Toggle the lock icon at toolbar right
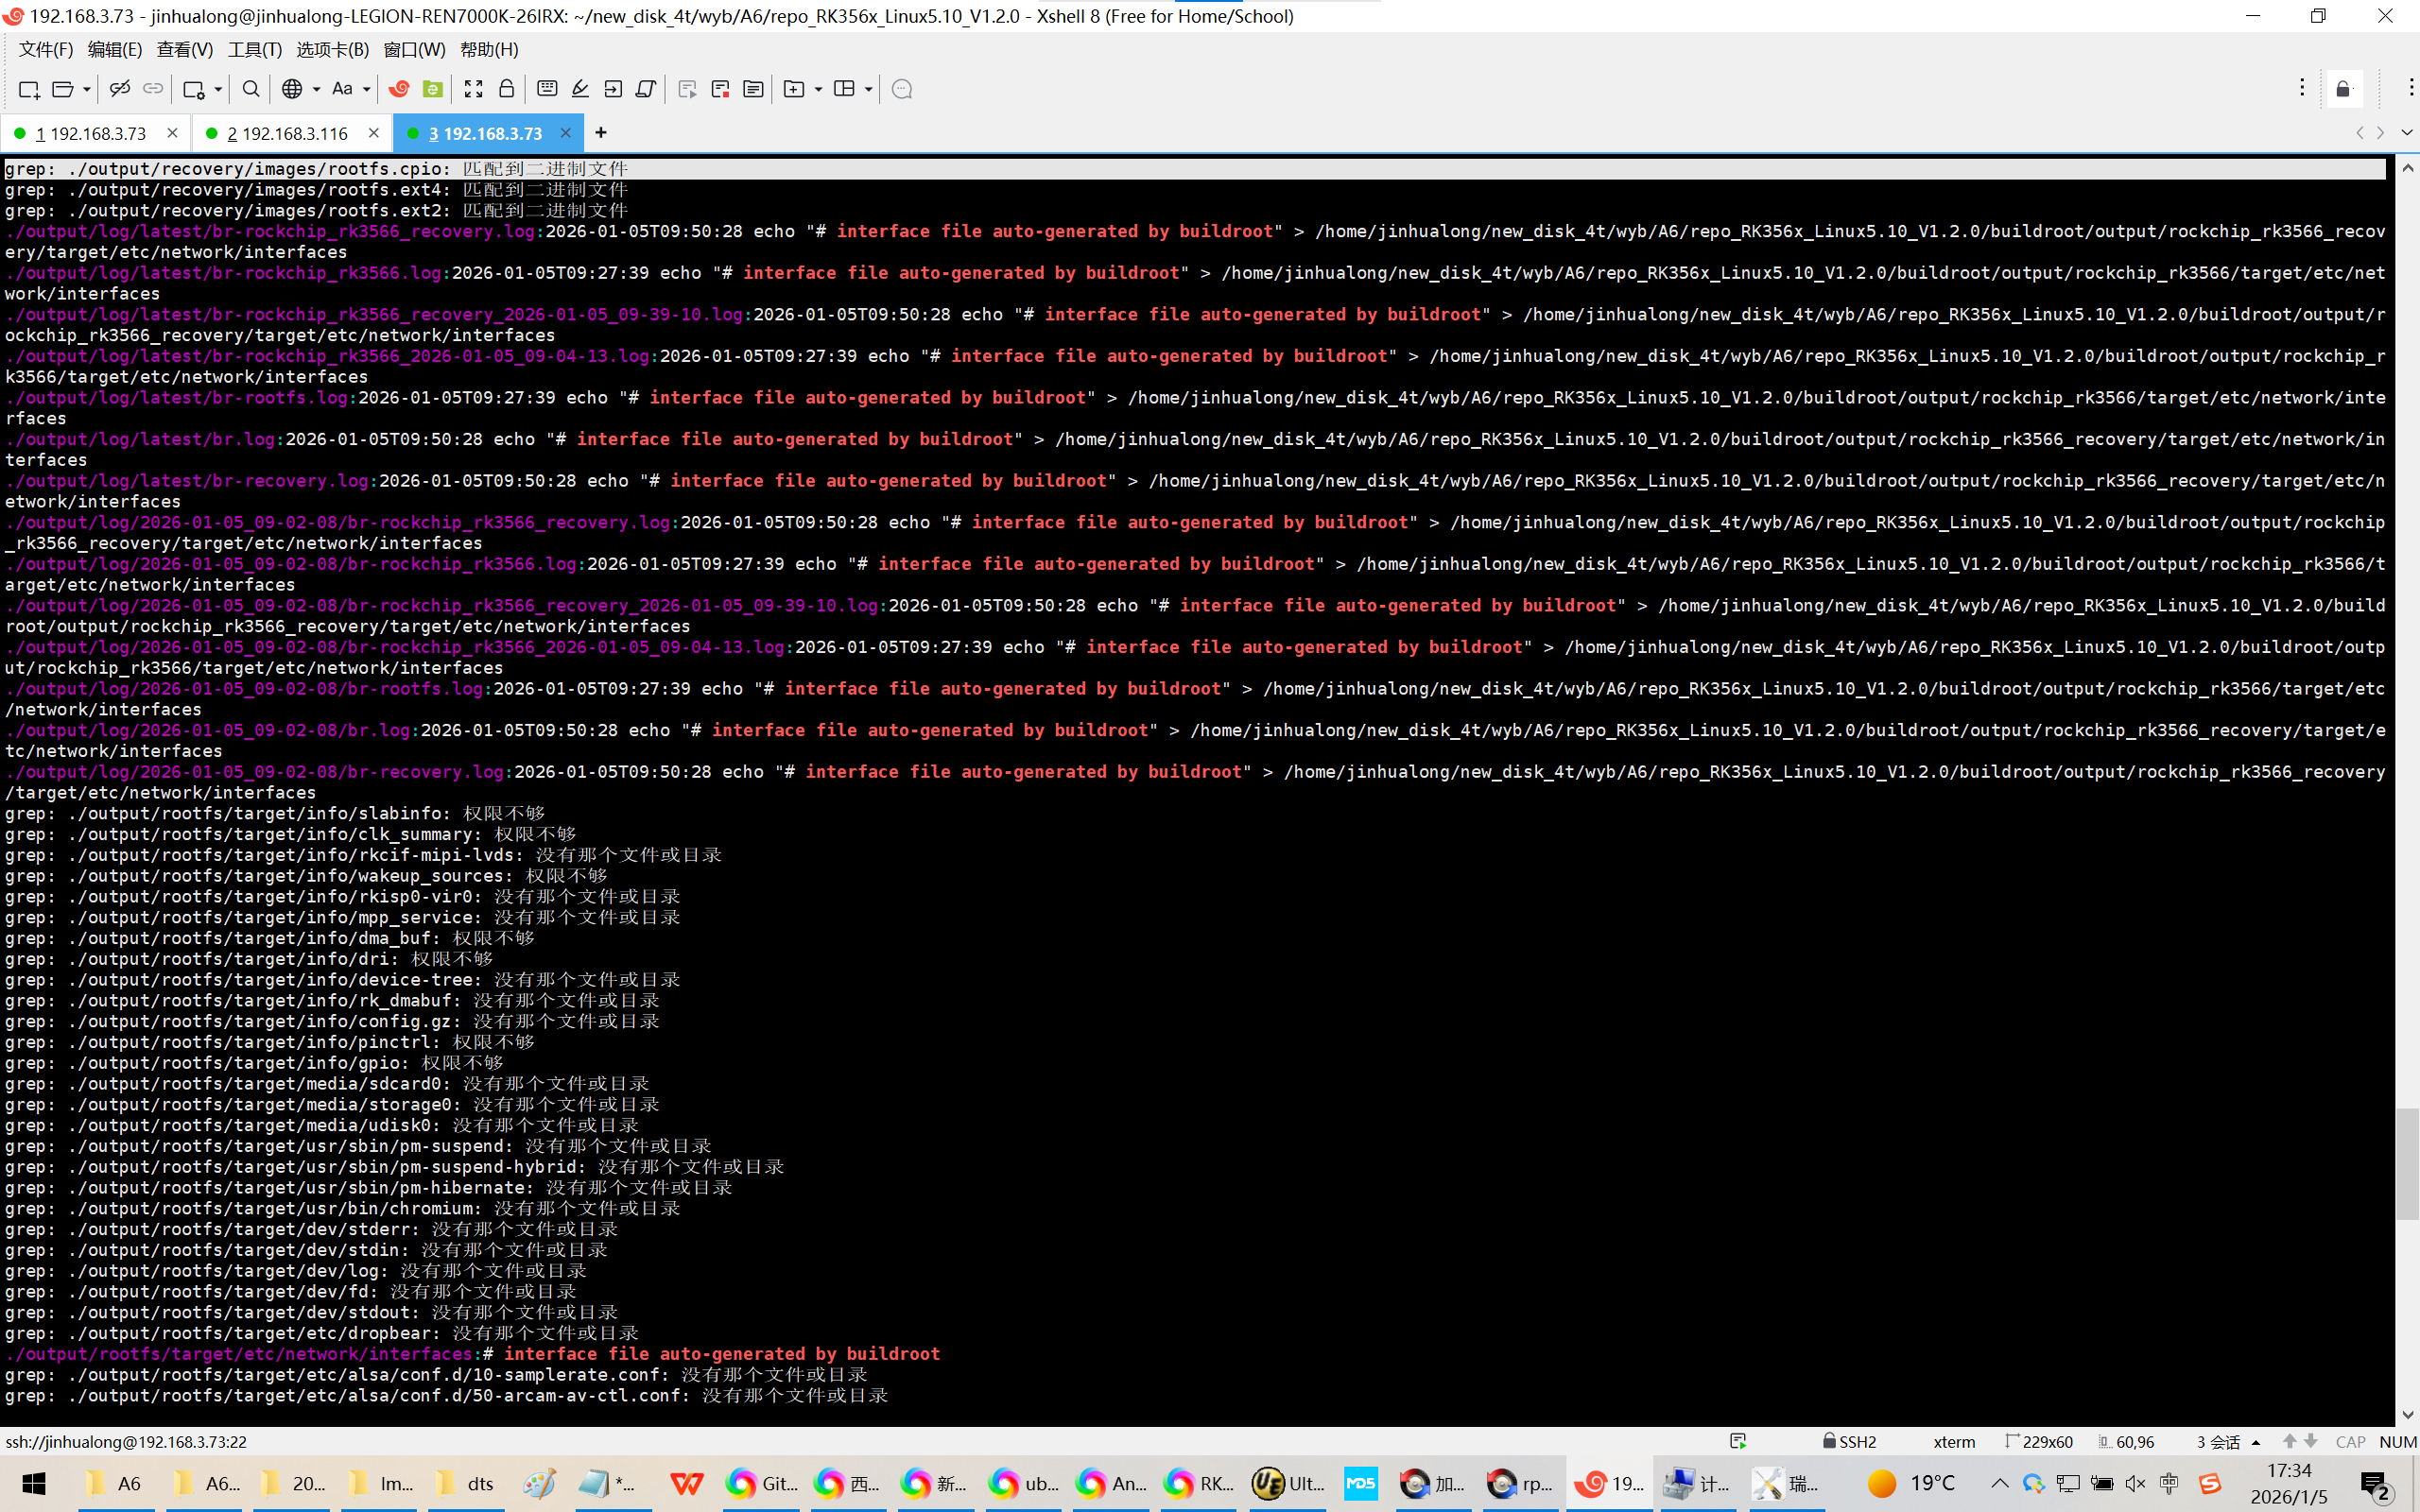 [x=2343, y=89]
